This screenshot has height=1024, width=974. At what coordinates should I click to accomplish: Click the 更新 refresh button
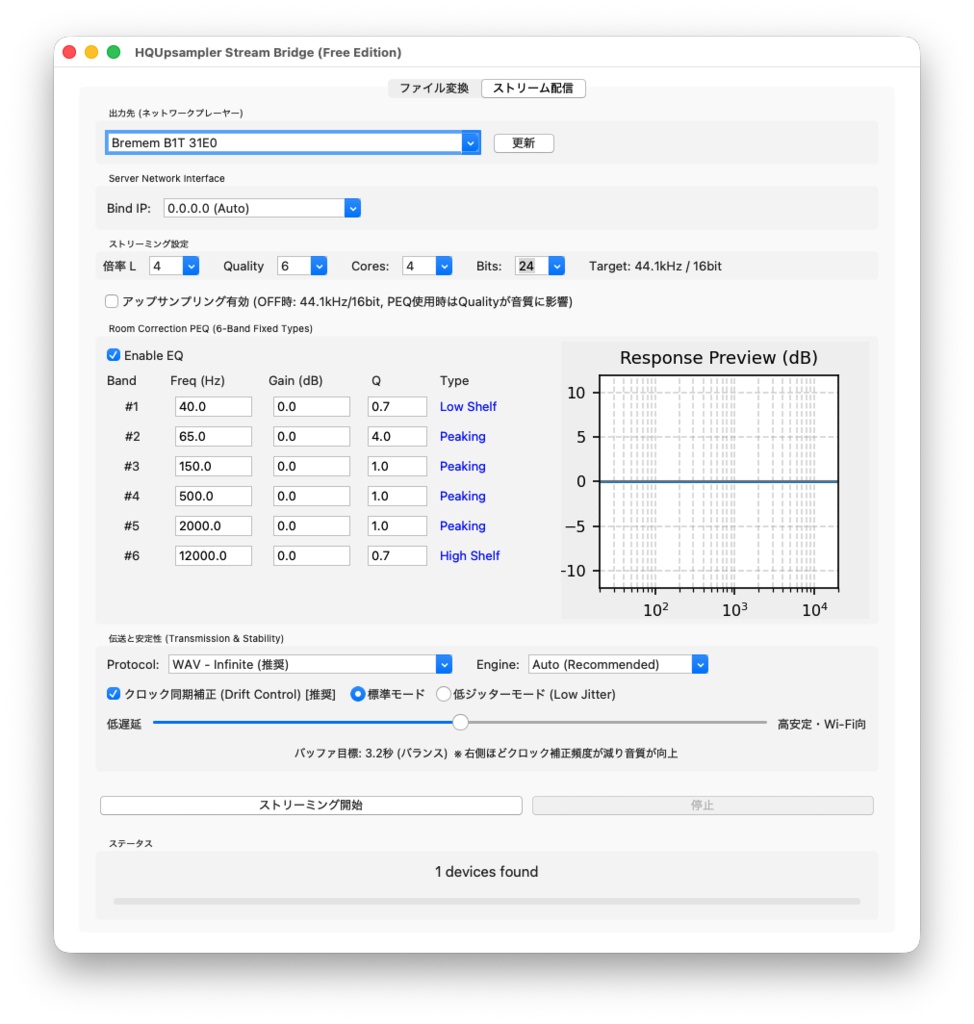point(523,142)
